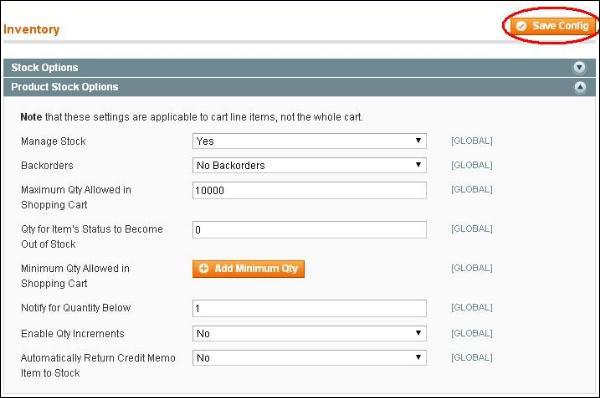This screenshot has height=398, width=600.
Task: Click the Notify for Quantity Below label
Action: click(76, 308)
